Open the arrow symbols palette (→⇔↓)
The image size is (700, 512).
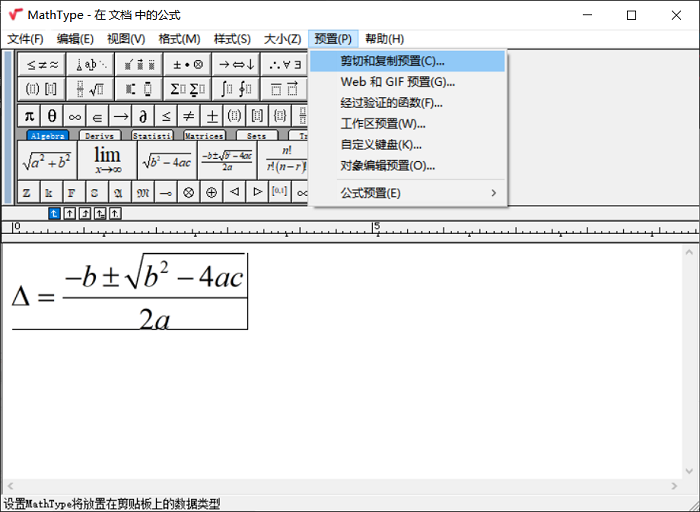pyautogui.click(x=236, y=65)
